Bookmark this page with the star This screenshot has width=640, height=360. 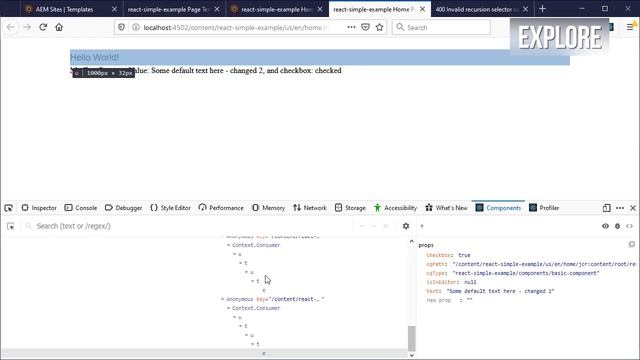point(380,27)
